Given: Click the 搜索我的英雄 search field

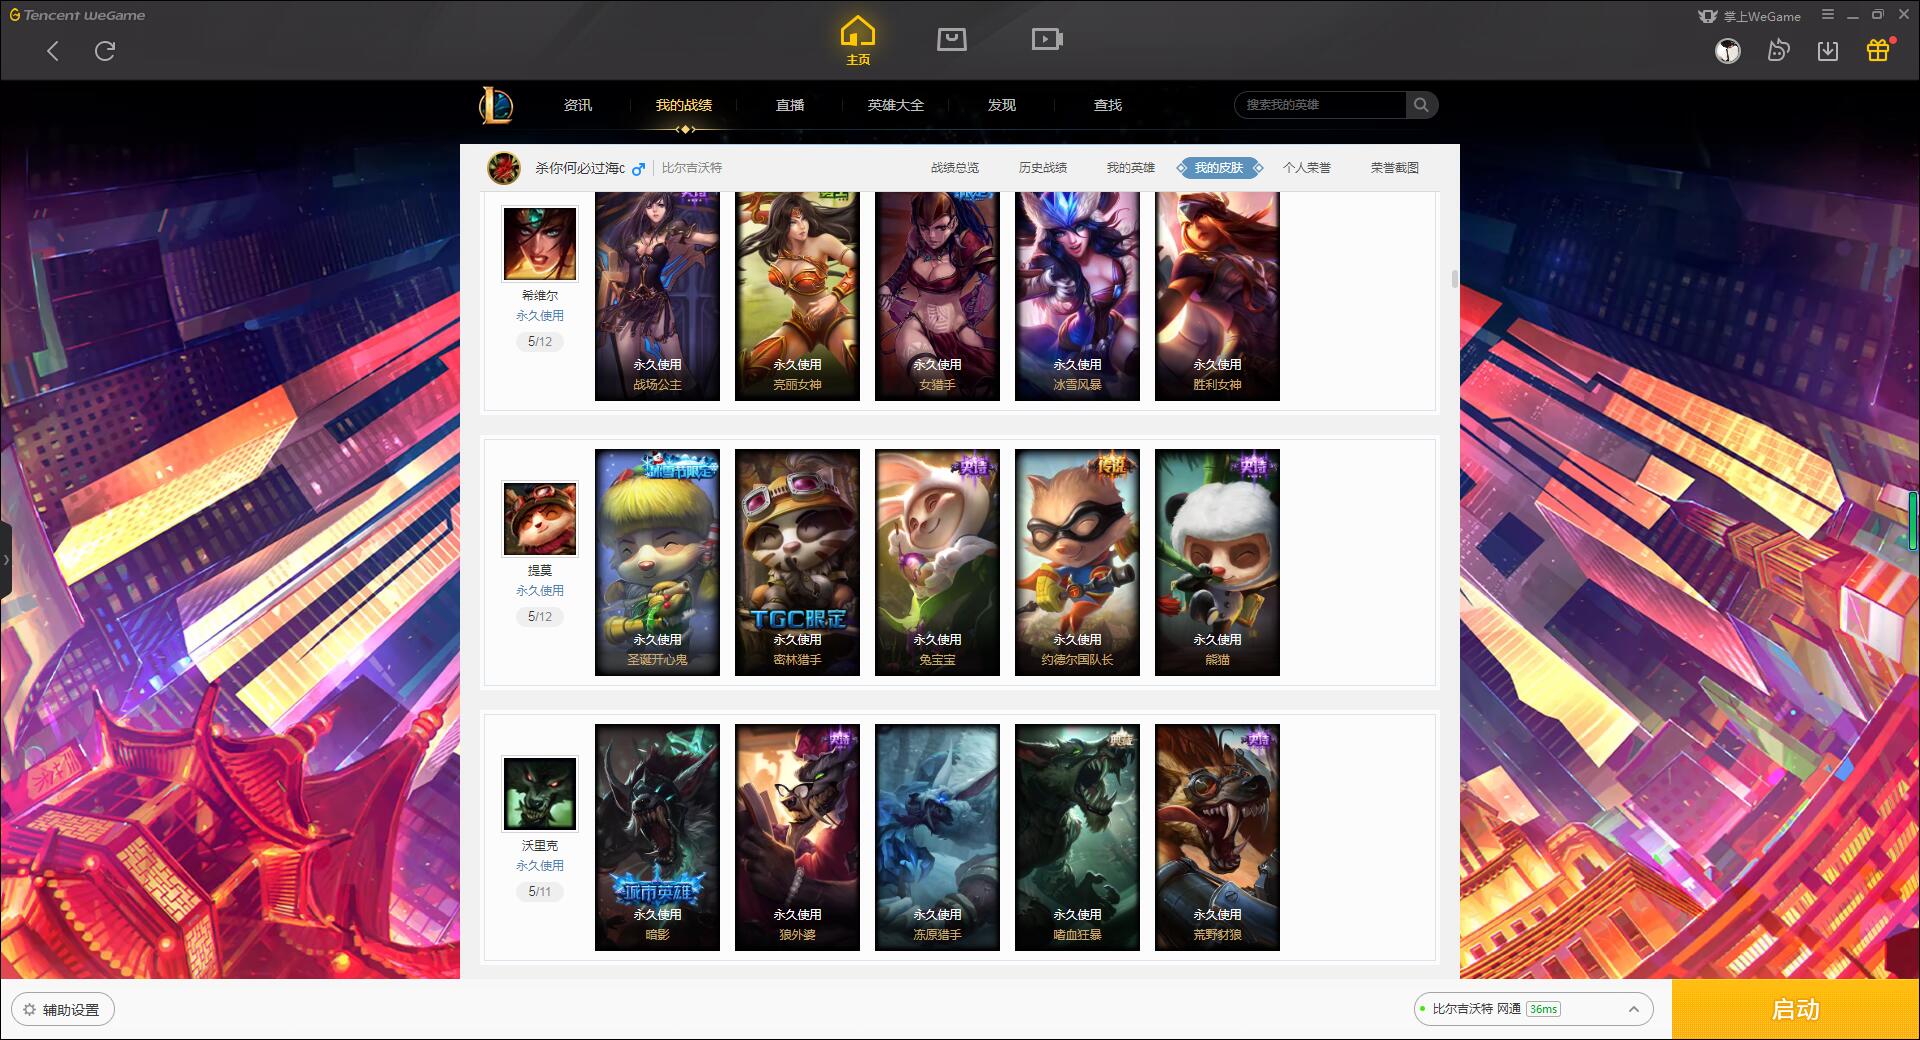Looking at the screenshot, I should coord(1320,105).
